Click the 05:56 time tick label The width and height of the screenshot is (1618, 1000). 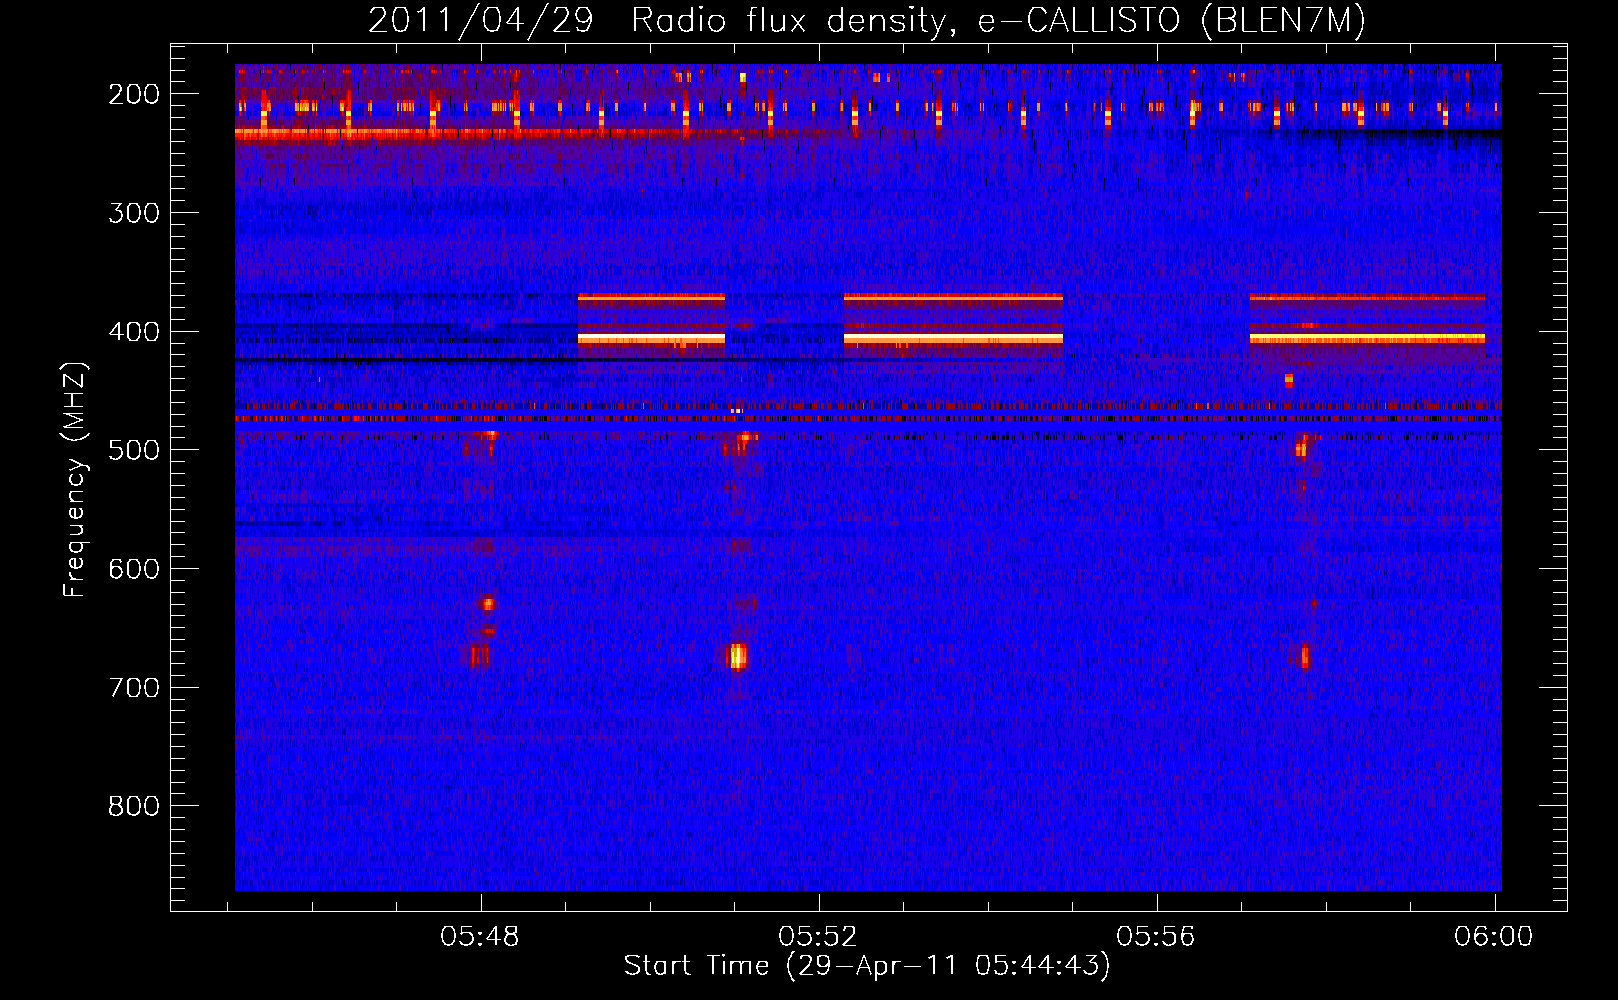tap(1156, 936)
